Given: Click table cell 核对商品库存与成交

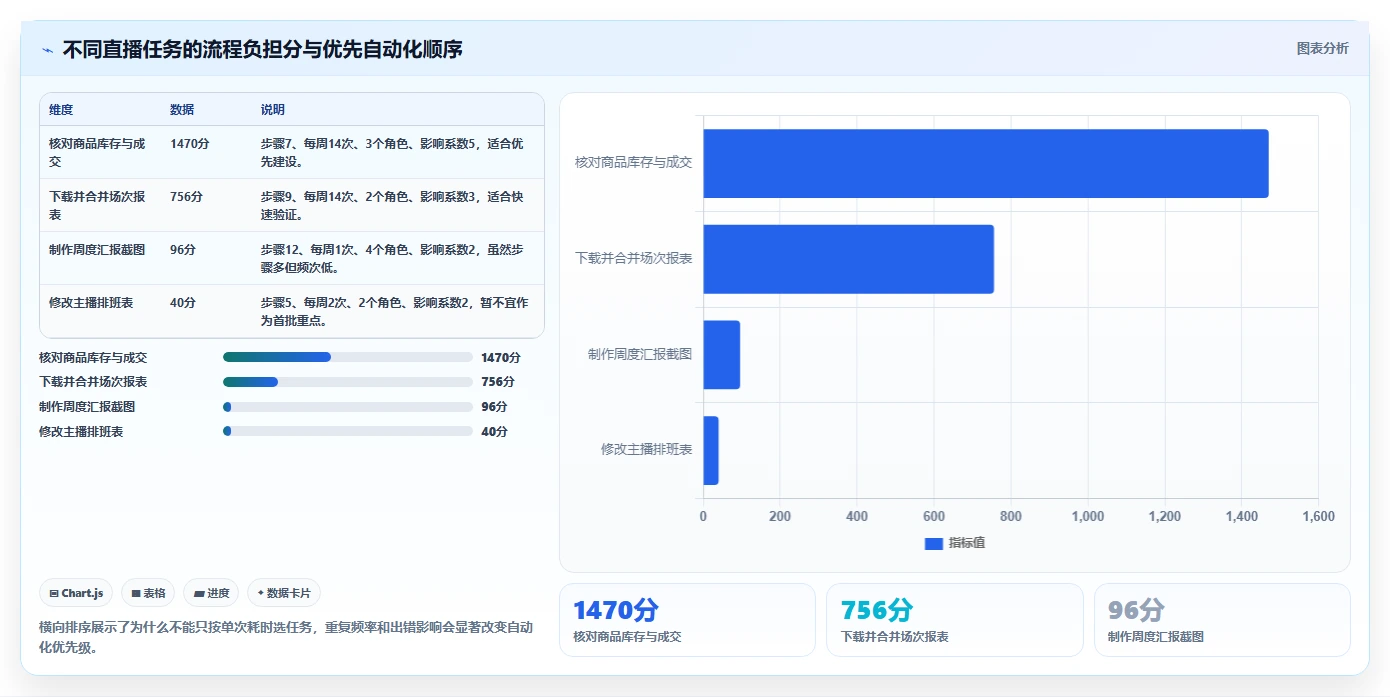Looking at the screenshot, I should point(97,152).
